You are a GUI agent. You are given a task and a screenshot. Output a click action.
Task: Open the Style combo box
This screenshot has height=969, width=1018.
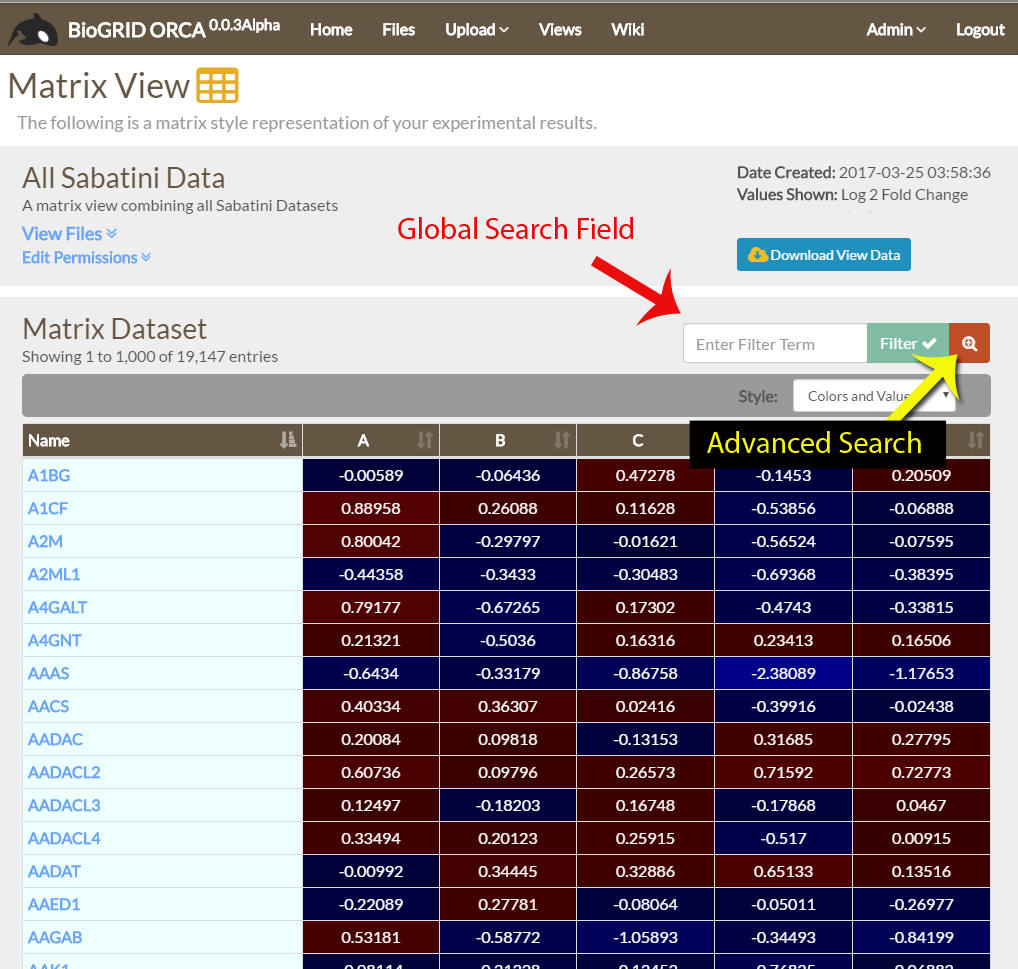click(x=874, y=396)
